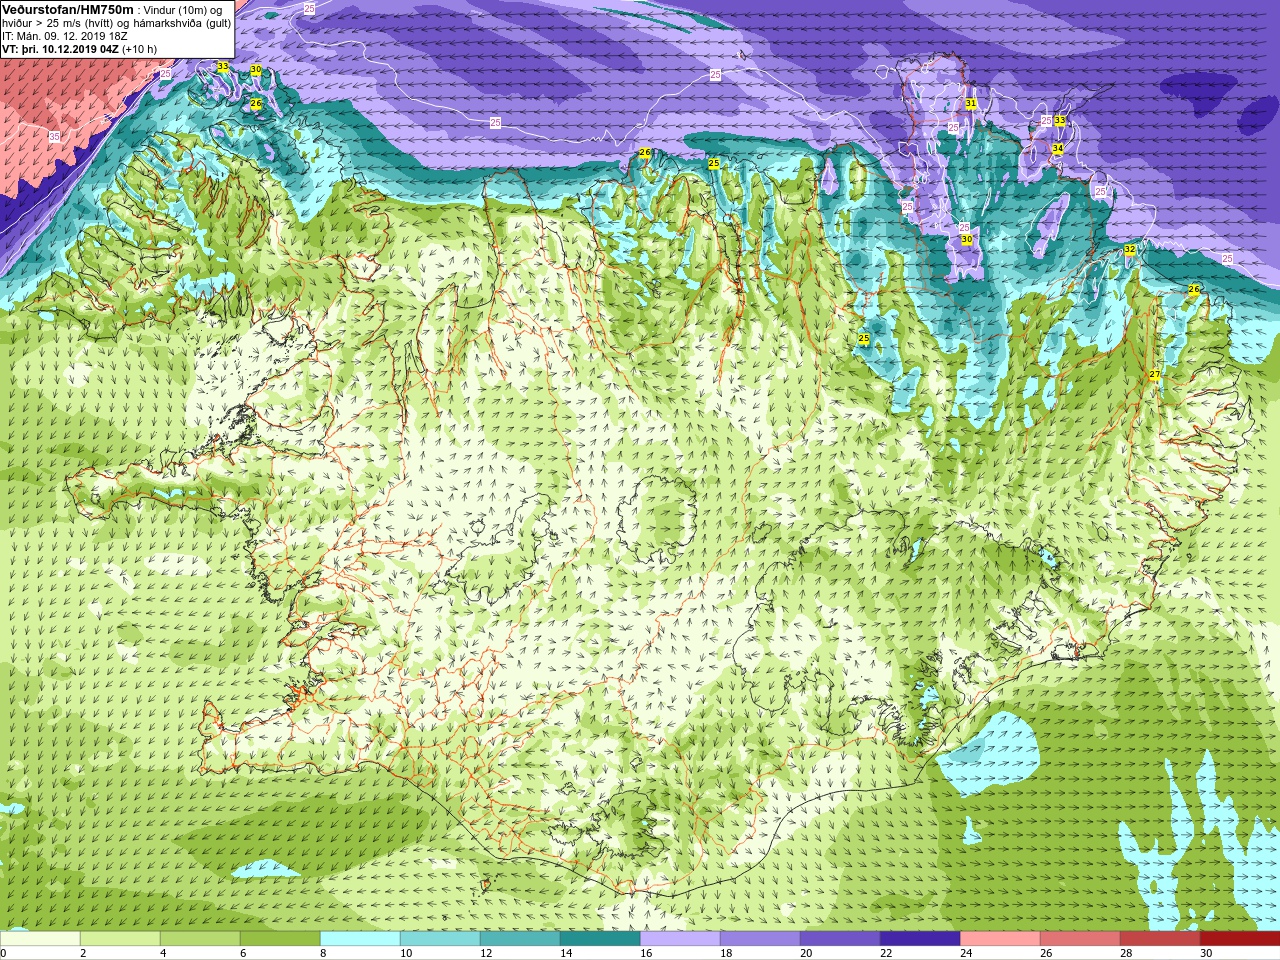
Task: Click the legend scale number 12
Action: click(487, 953)
